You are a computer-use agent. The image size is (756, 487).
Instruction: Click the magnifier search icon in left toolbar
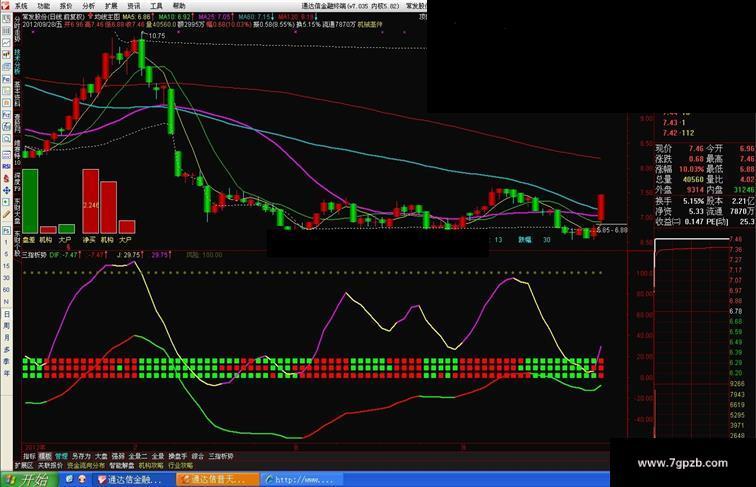click(x=6, y=139)
